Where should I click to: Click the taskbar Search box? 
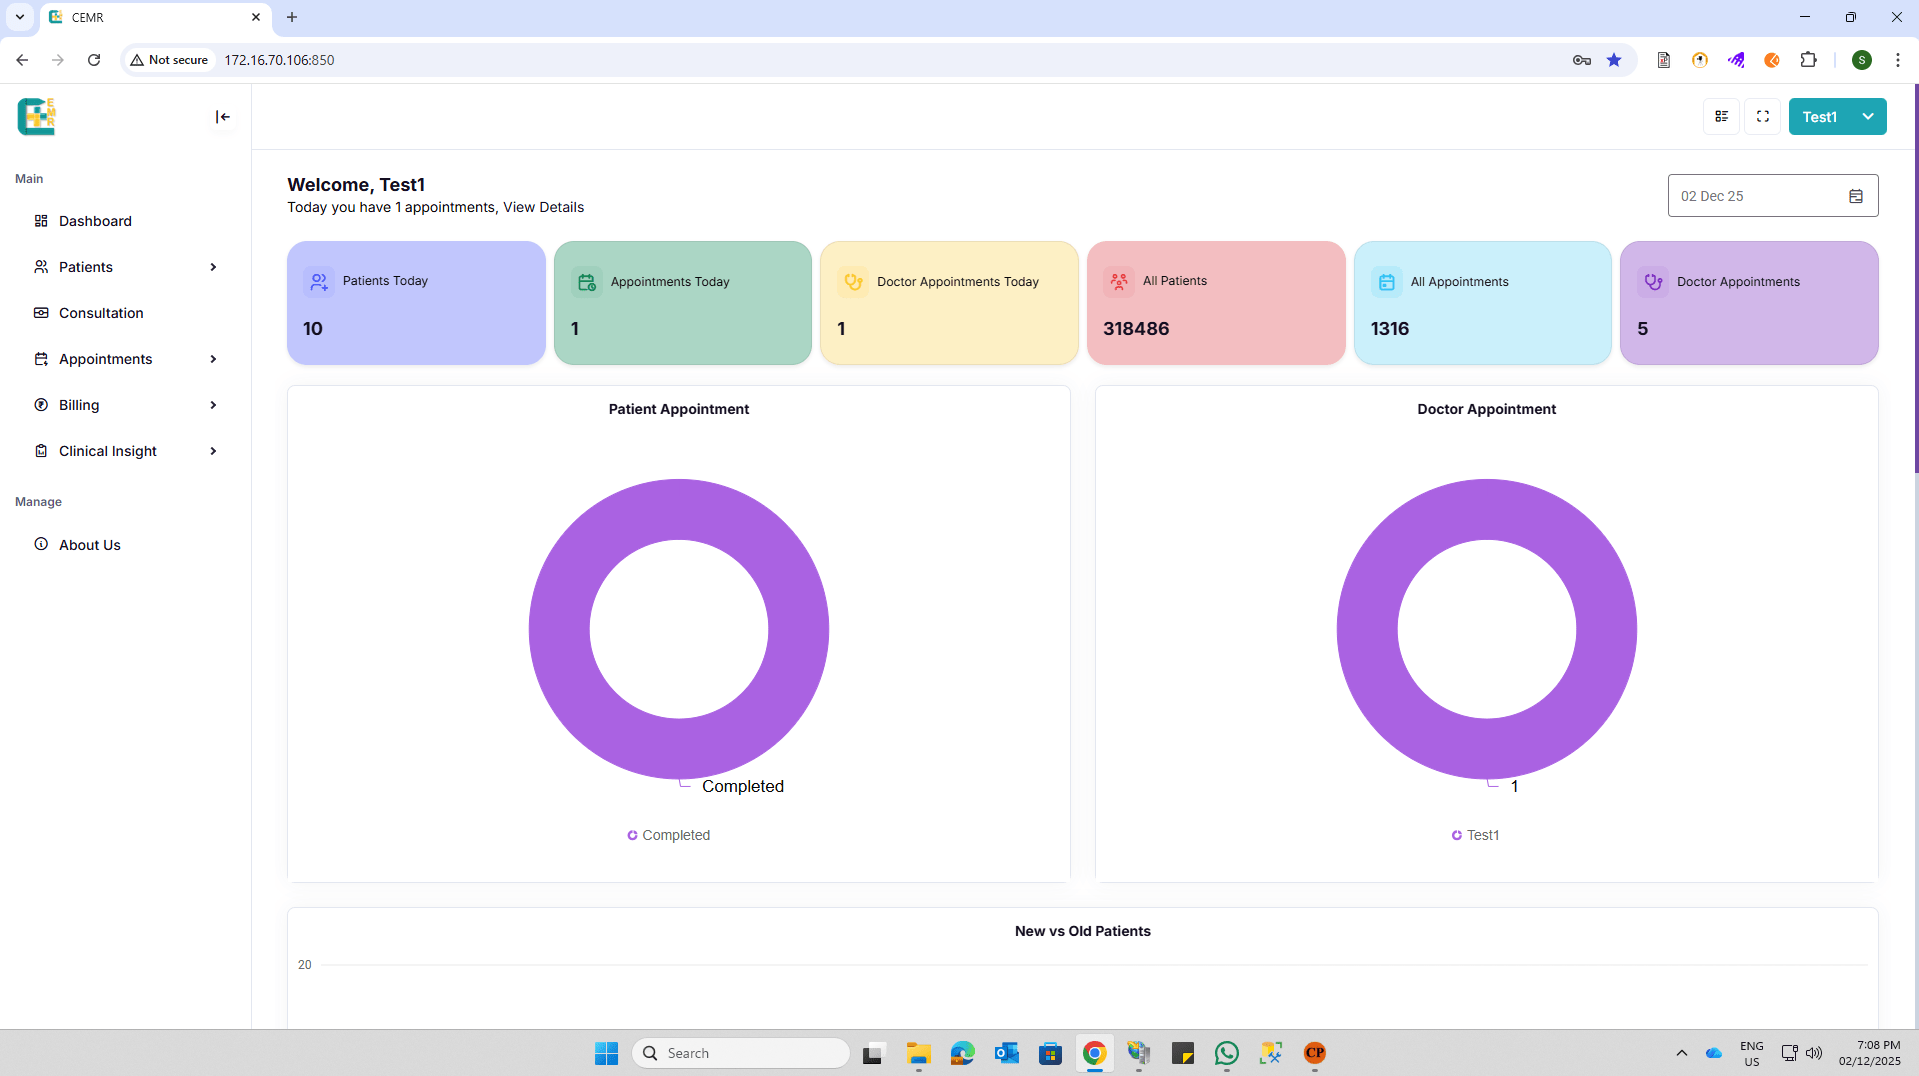[x=741, y=1053]
